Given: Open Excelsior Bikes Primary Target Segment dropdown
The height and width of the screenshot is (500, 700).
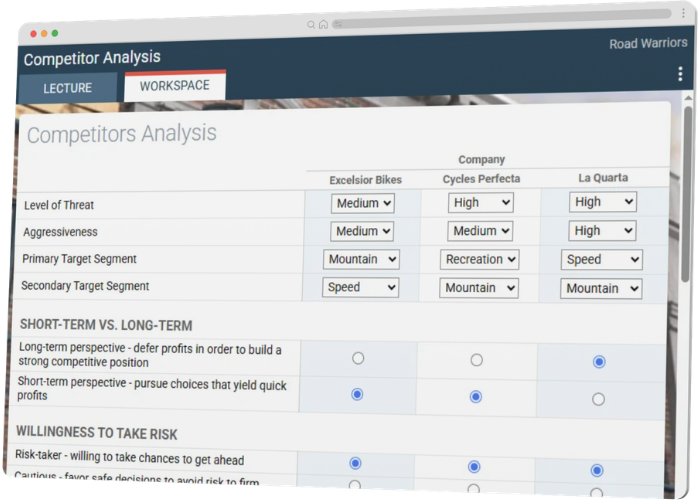Looking at the screenshot, I should 361,259.
